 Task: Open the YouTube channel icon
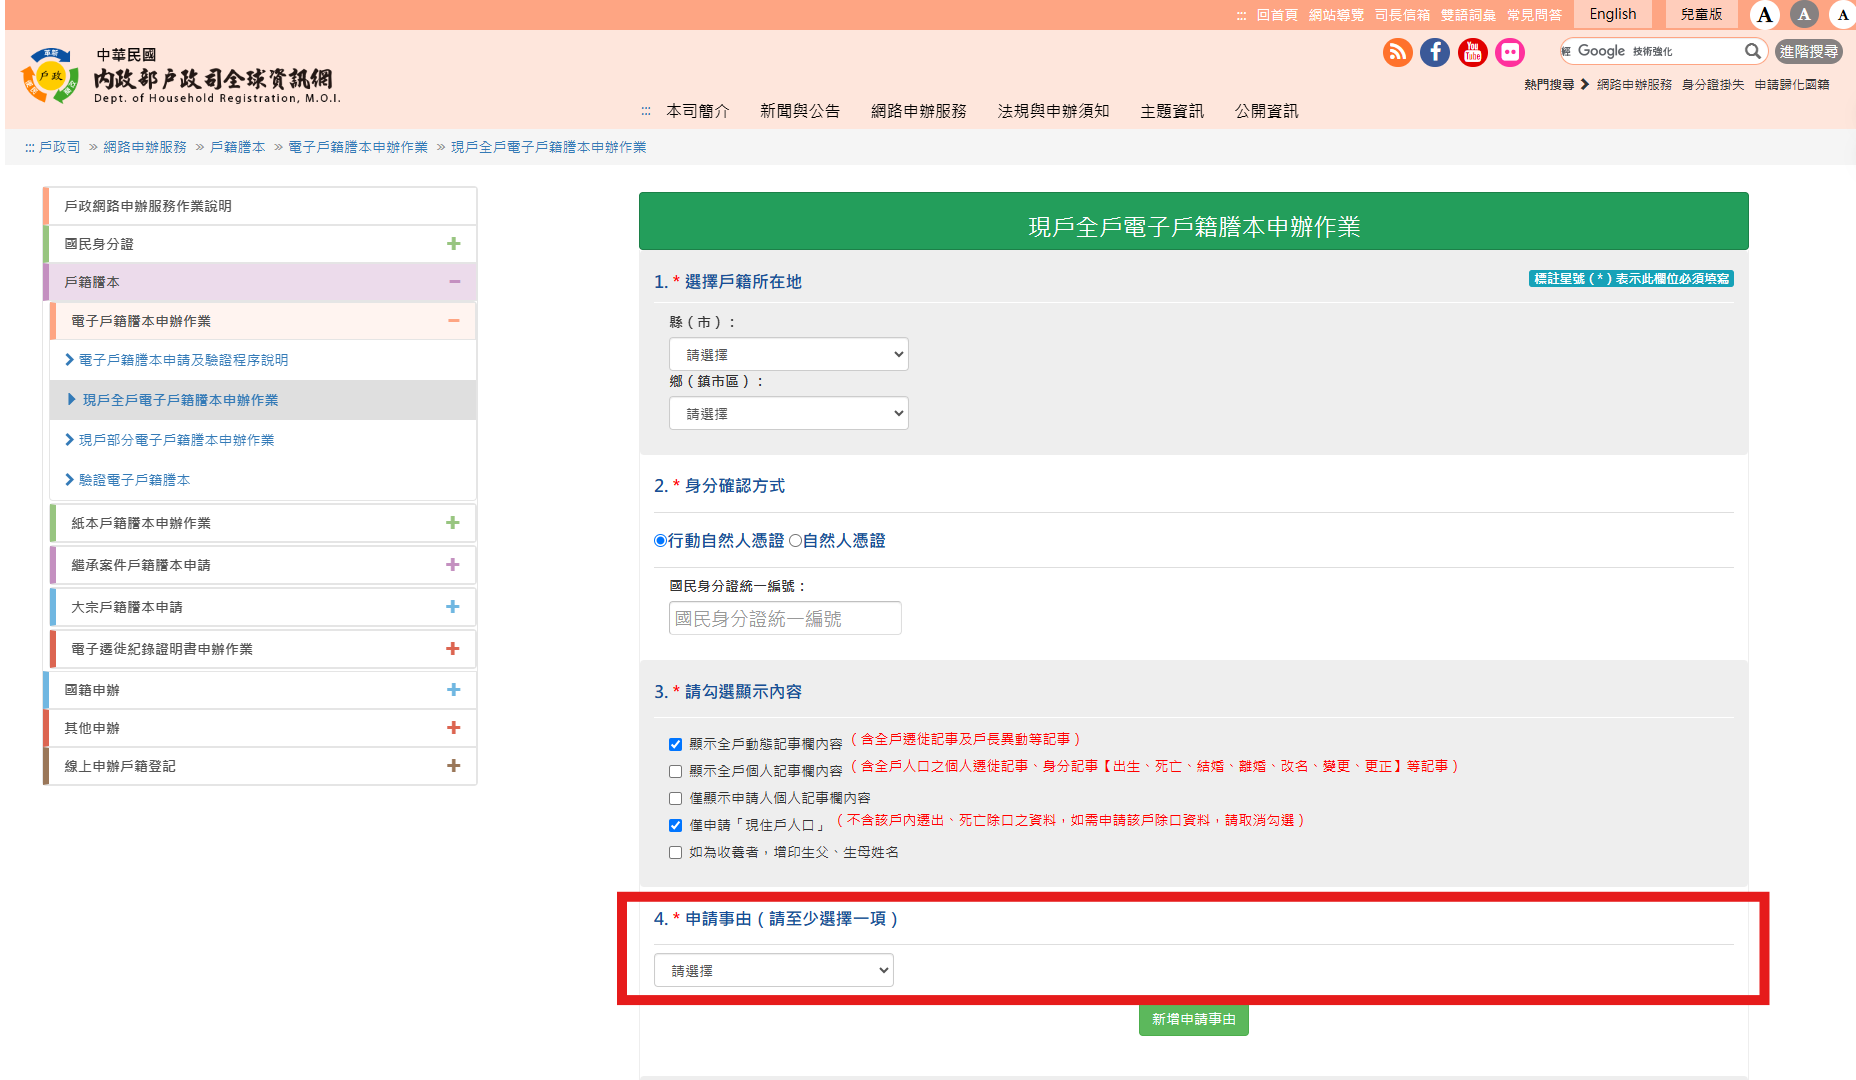(1472, 52)
